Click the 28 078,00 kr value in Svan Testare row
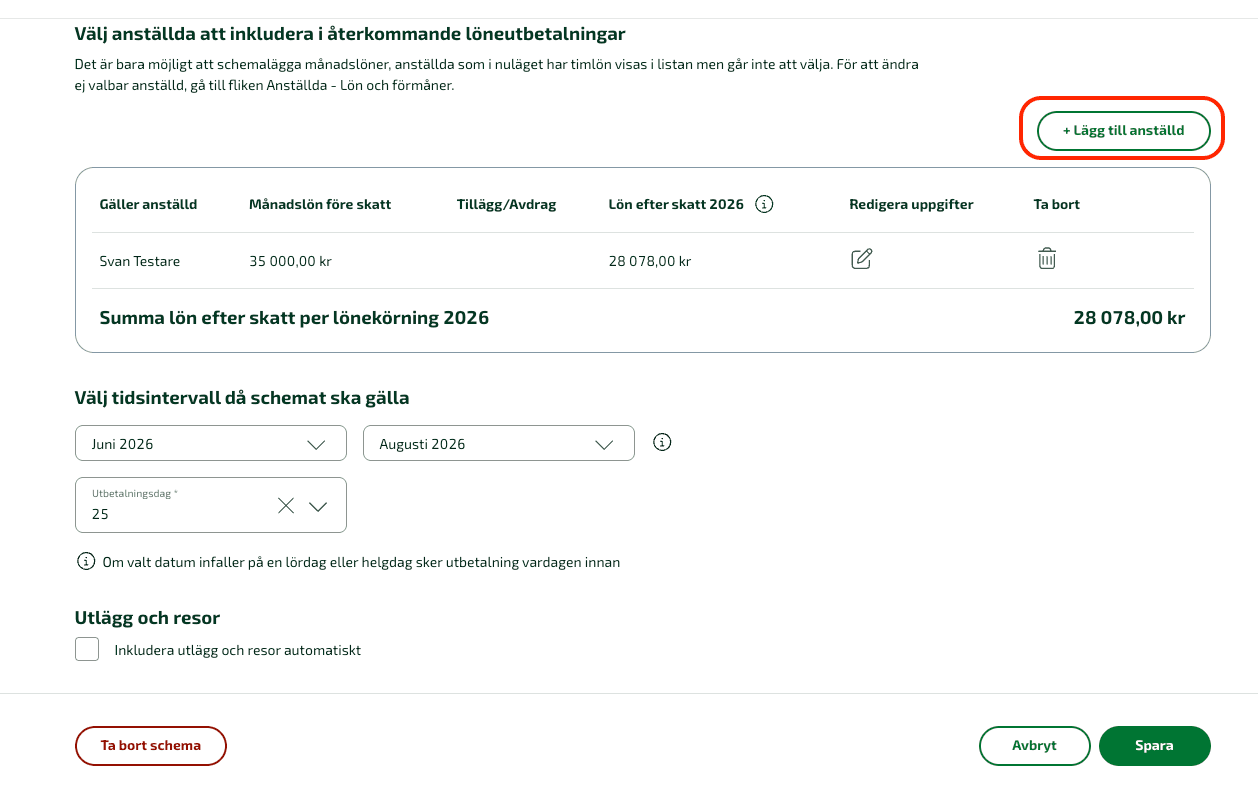 click(x=649, y=261)
